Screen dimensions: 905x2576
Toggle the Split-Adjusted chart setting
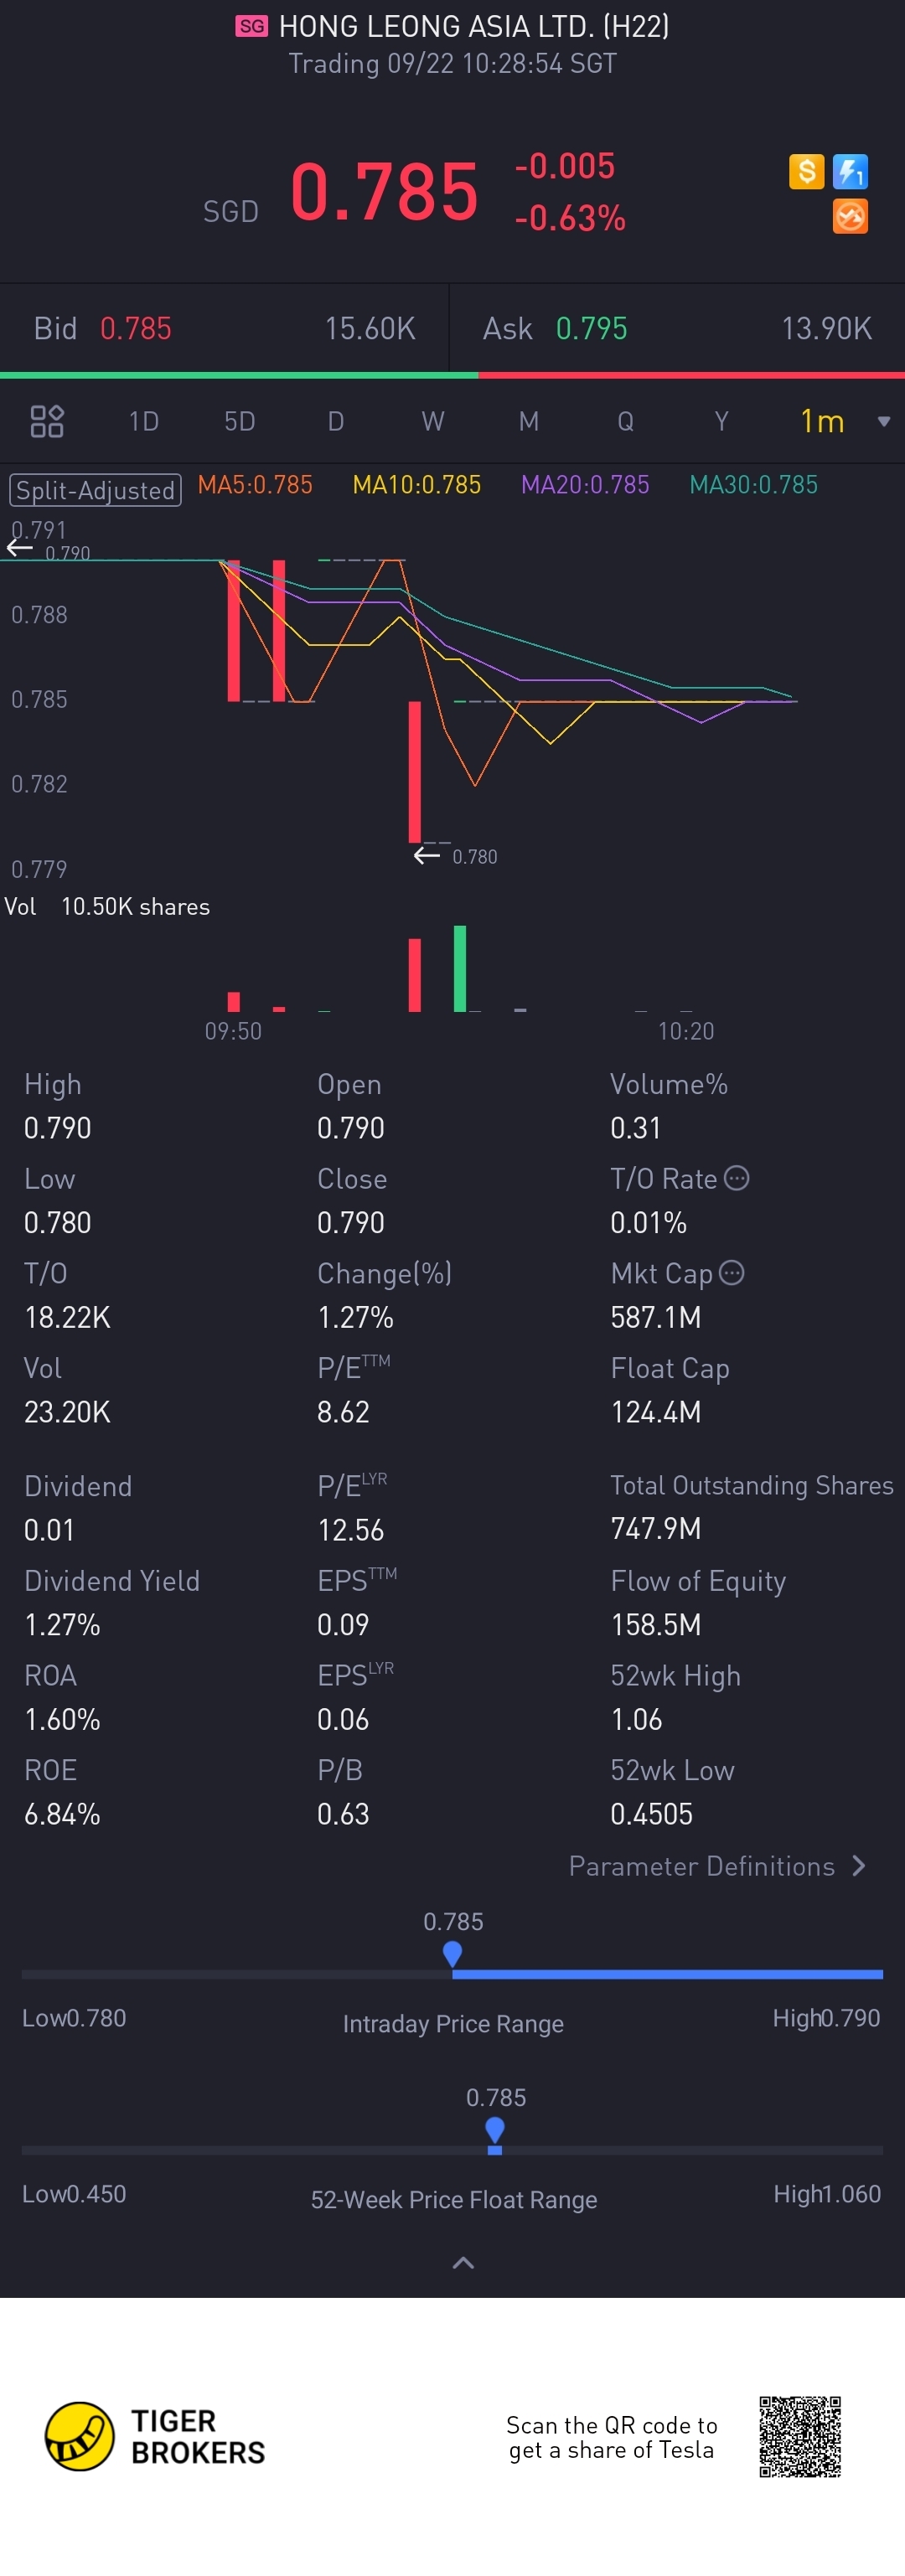pos(95,490)
